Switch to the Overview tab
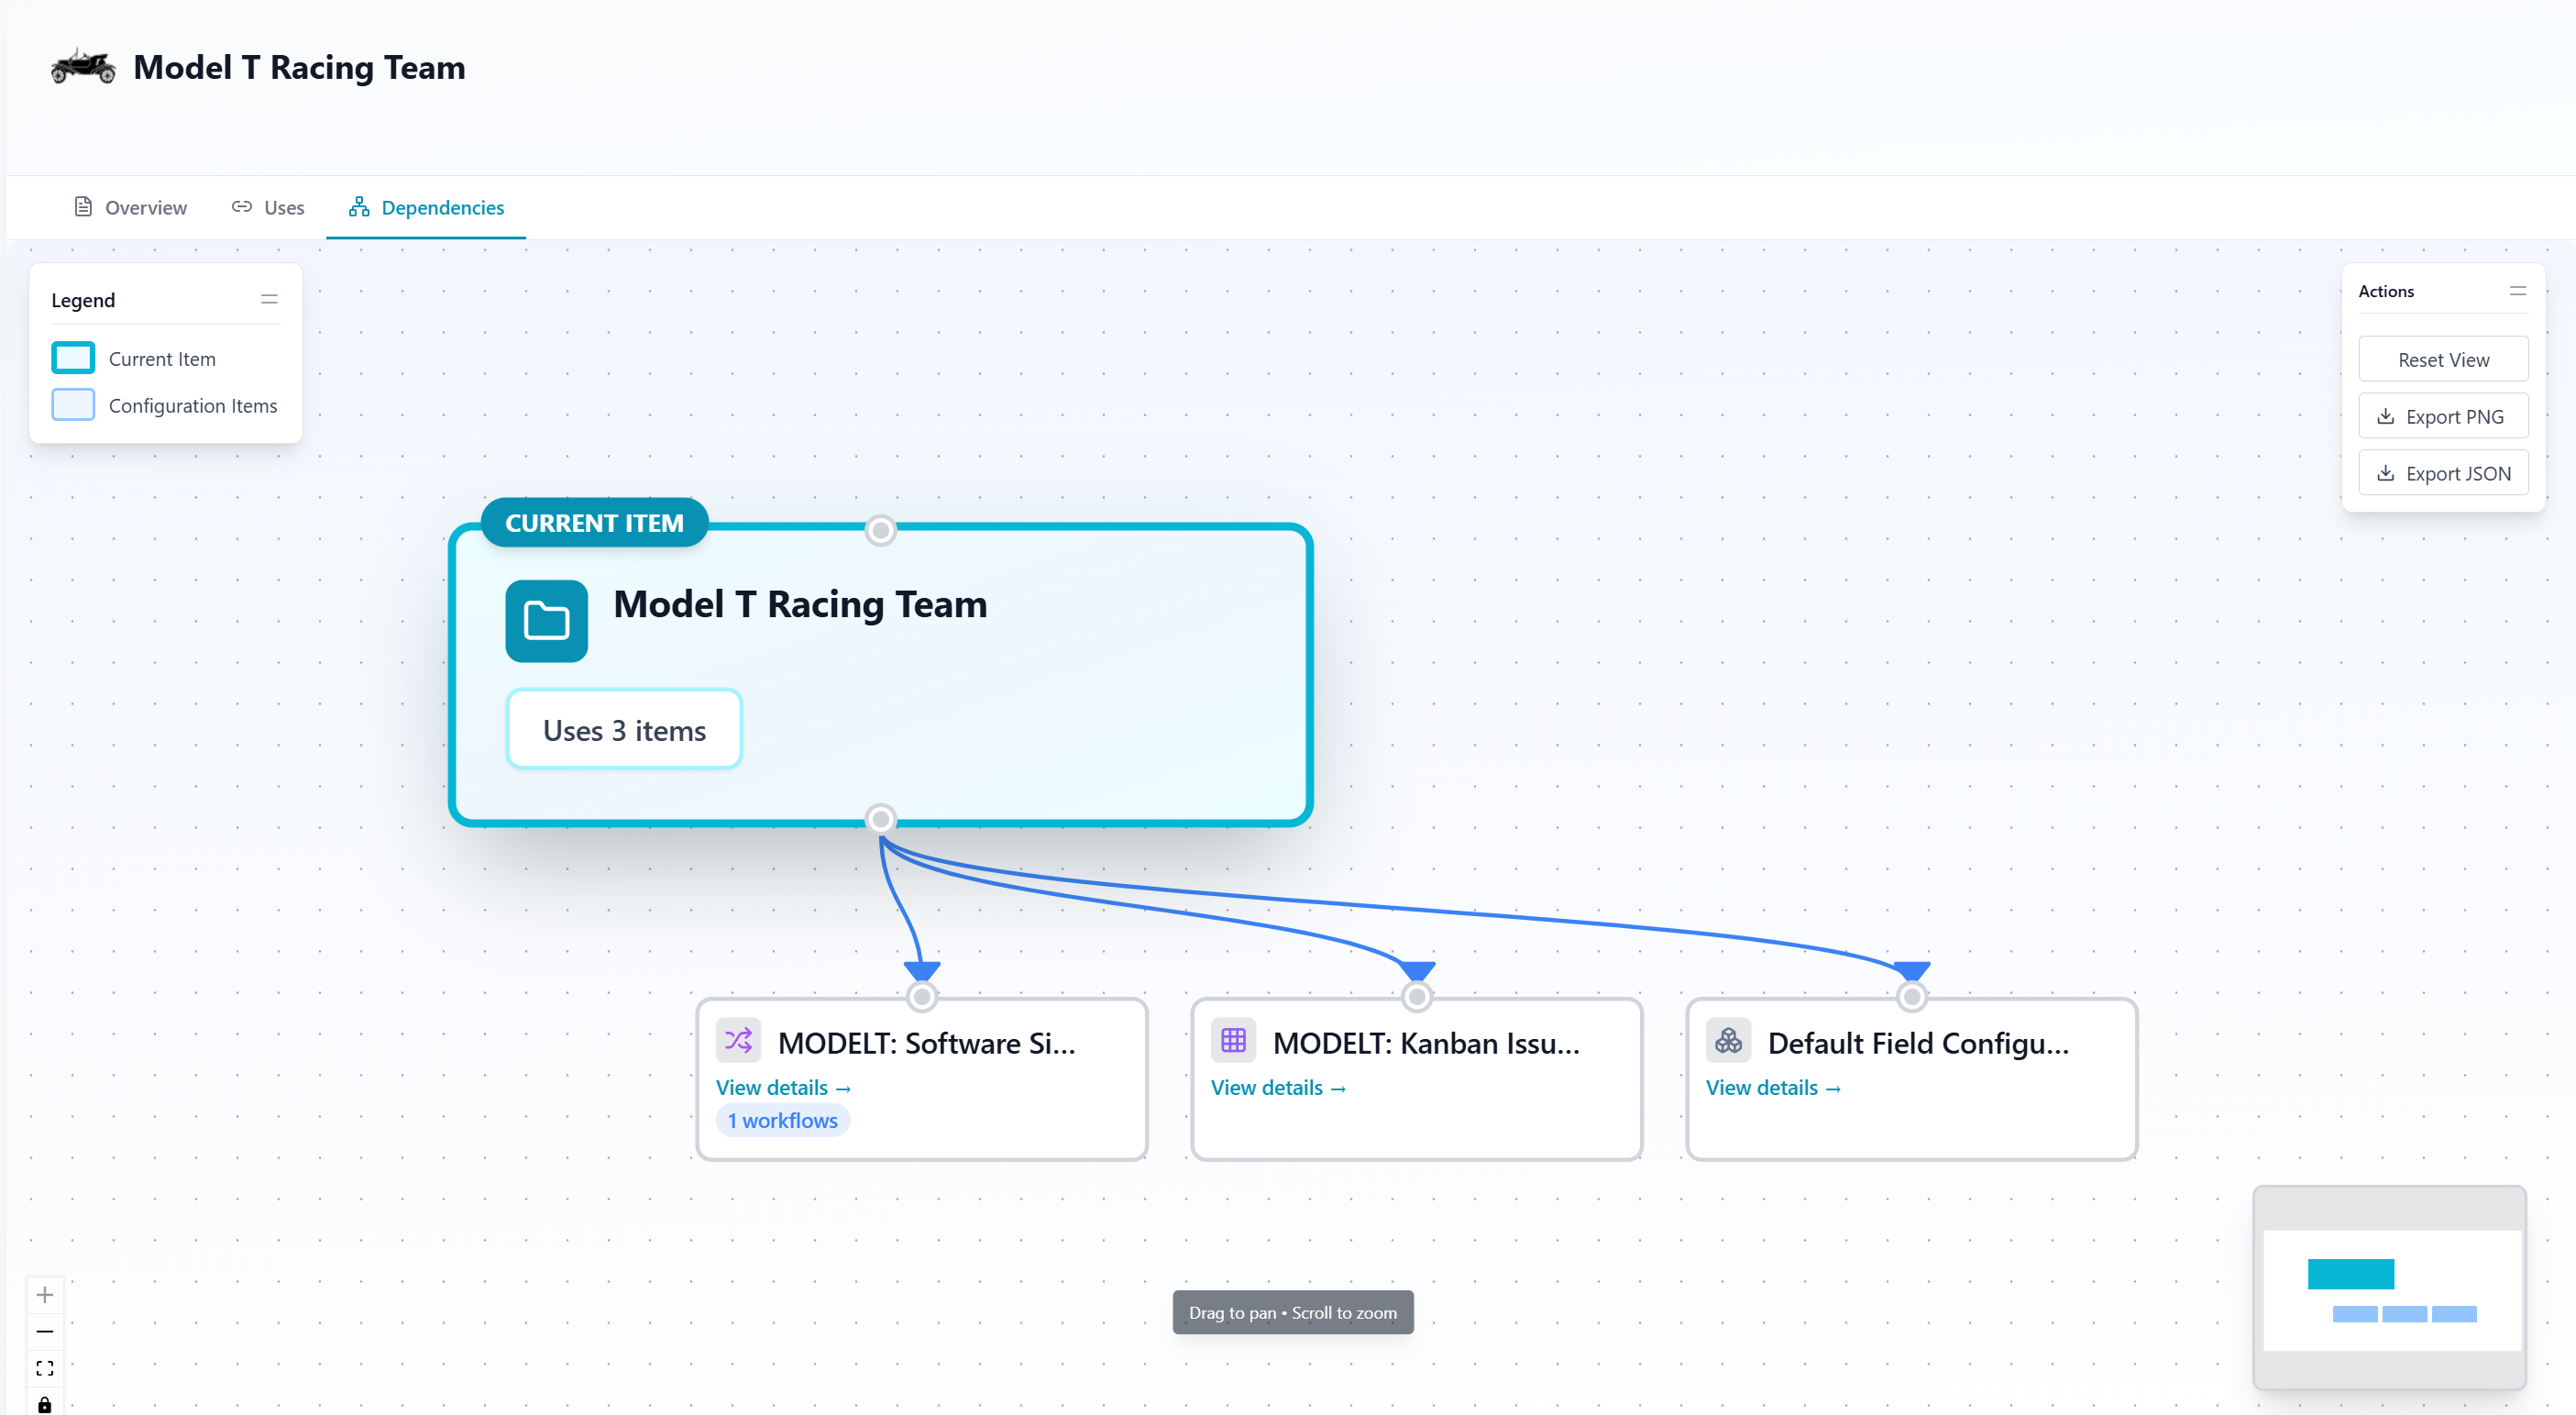The width and height of the screenshot is (2576, 1415). click(130, 208)
